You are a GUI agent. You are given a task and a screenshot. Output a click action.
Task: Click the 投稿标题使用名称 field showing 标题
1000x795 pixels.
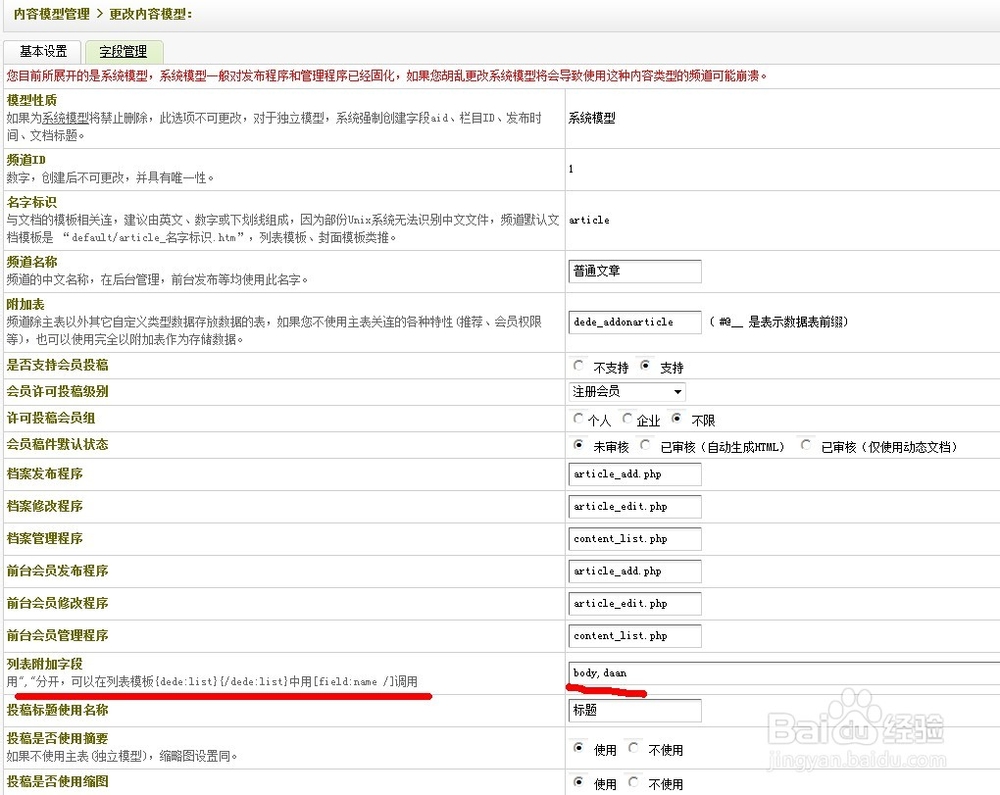tap(634, 710)
